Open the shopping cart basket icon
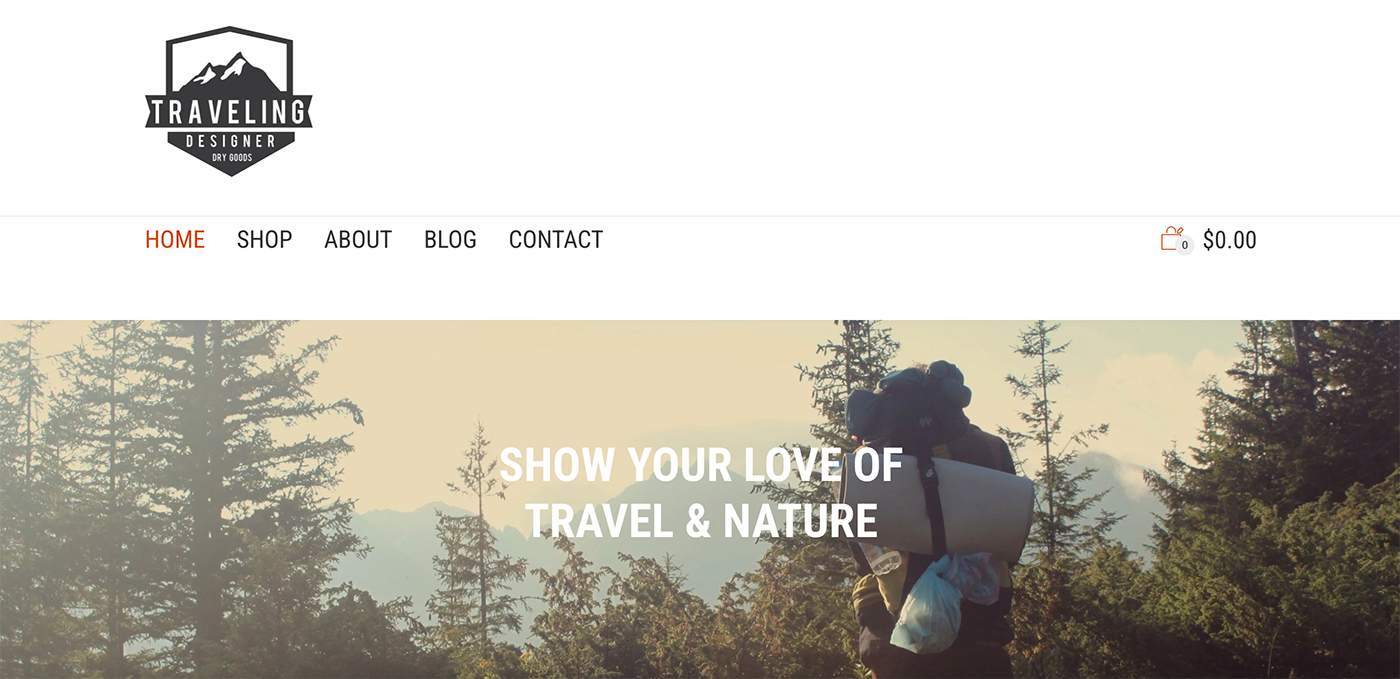This screenshot has width=1400, height=679. point(1172,238)
